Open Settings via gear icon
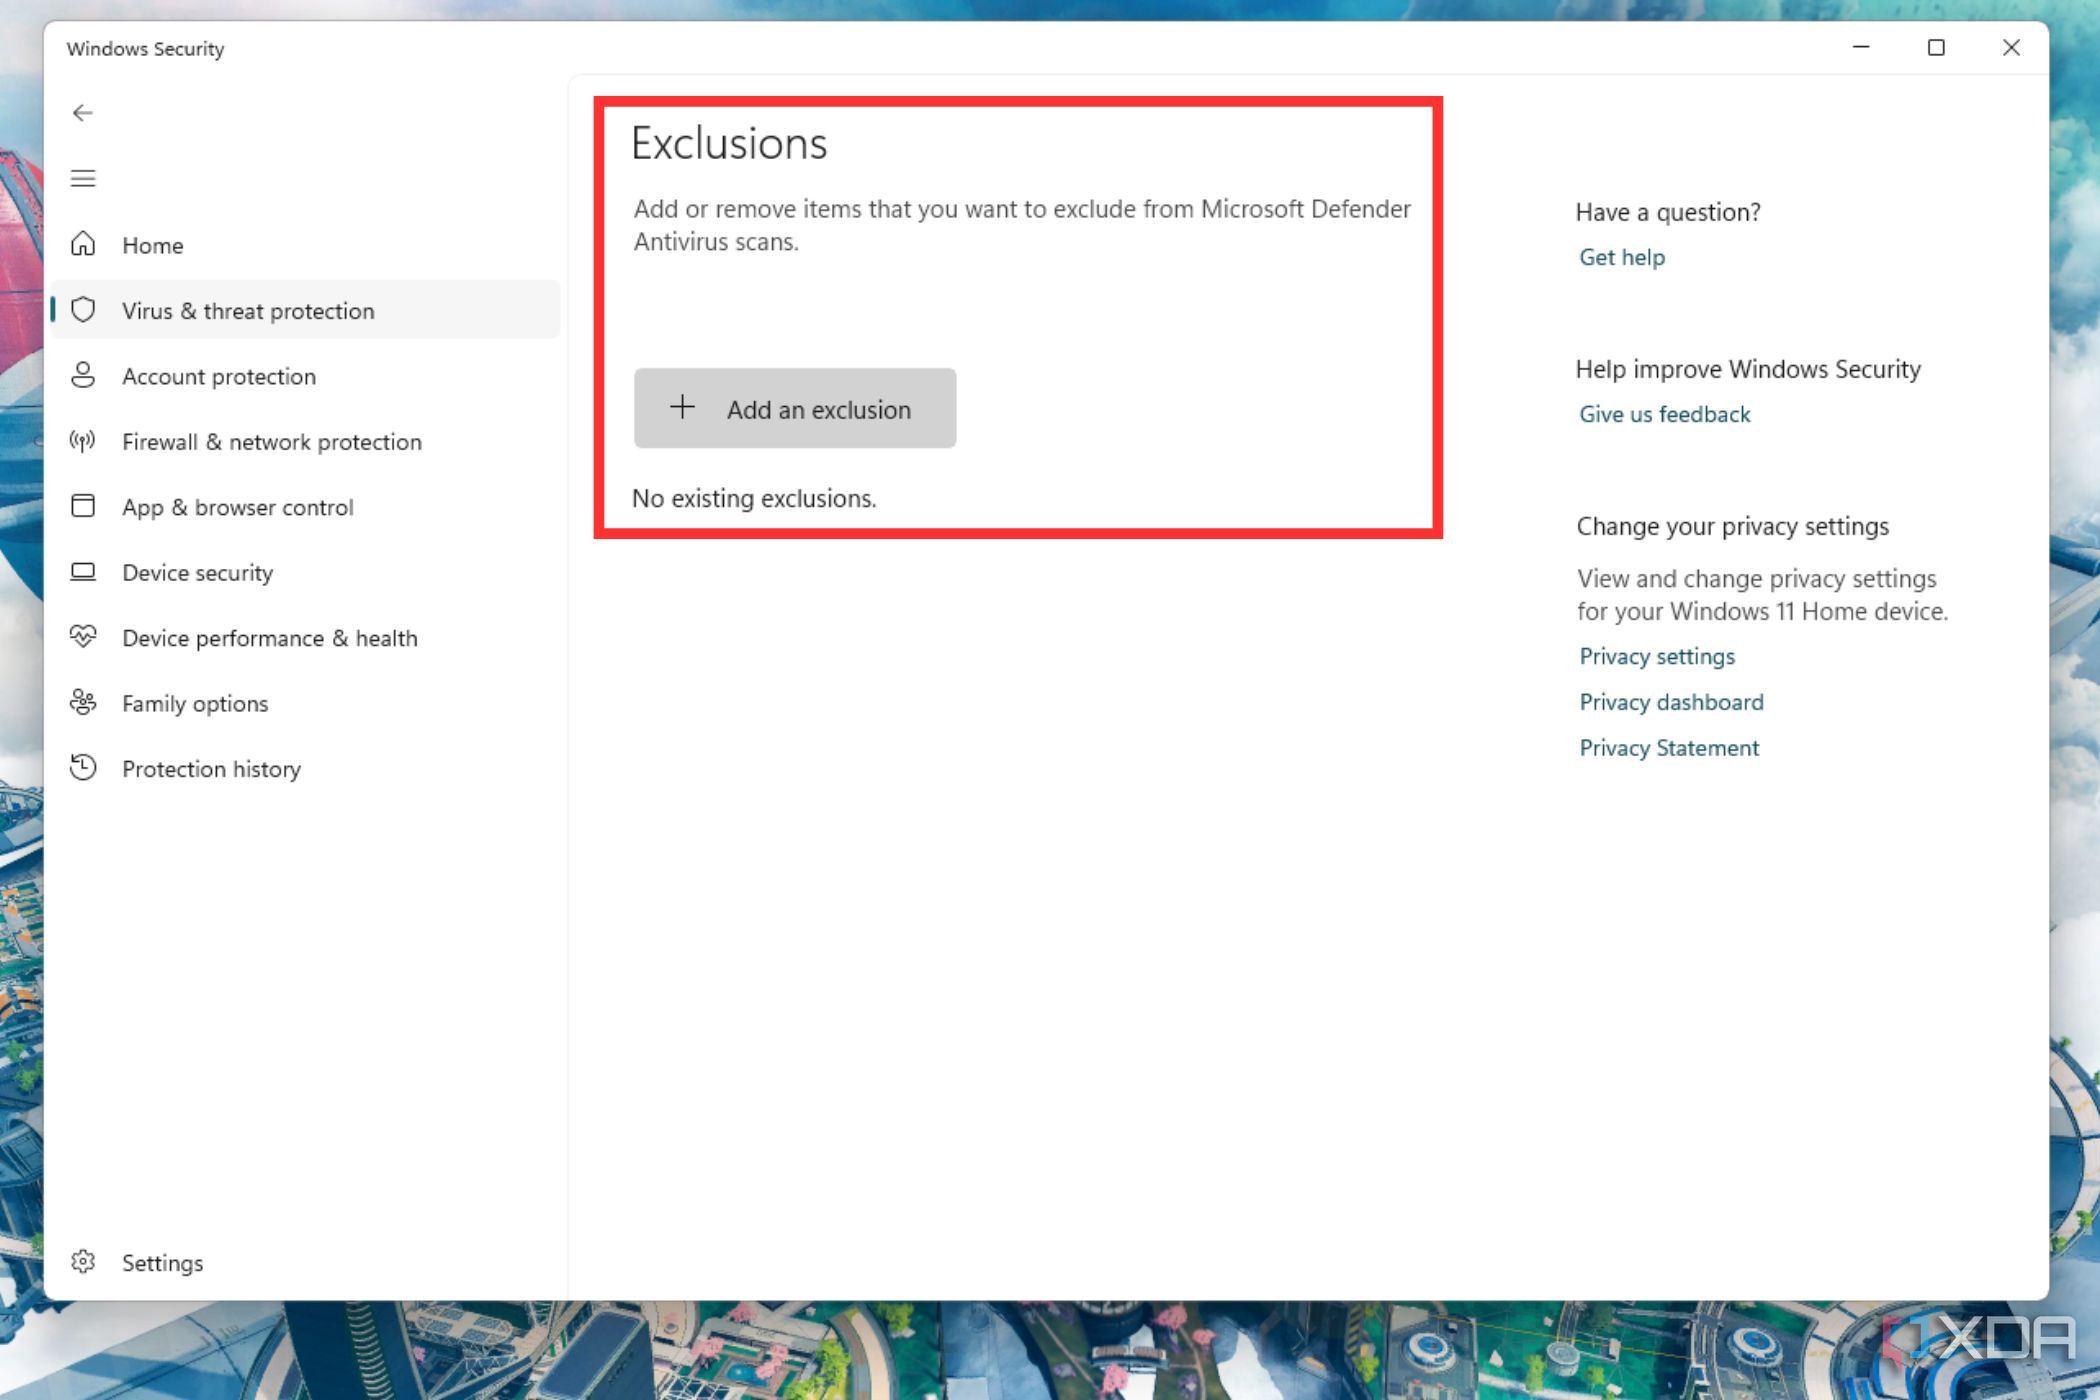This screenshot has width=2100, height=1400. pos(84,1262)
